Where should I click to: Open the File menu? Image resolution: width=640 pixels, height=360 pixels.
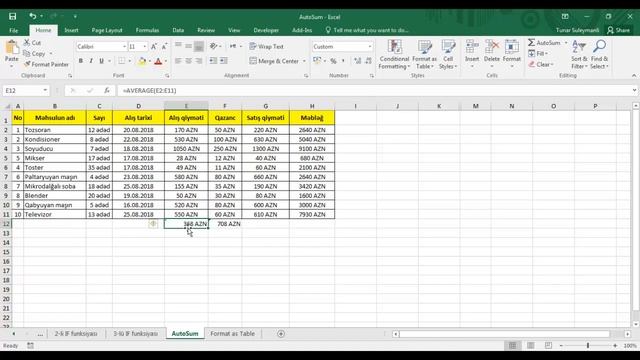click(x=13, y=30)
